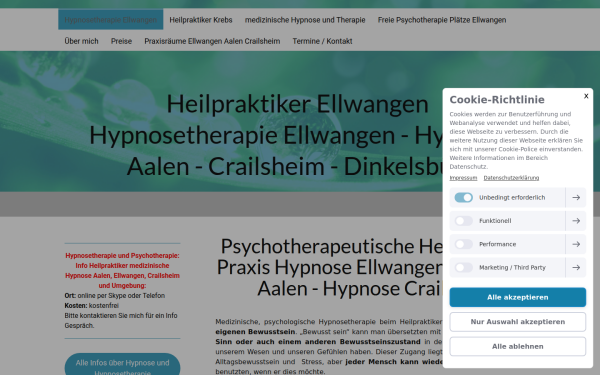
Task: Choose Nur Auswahl akzeptieren
Action: [517, 322]
